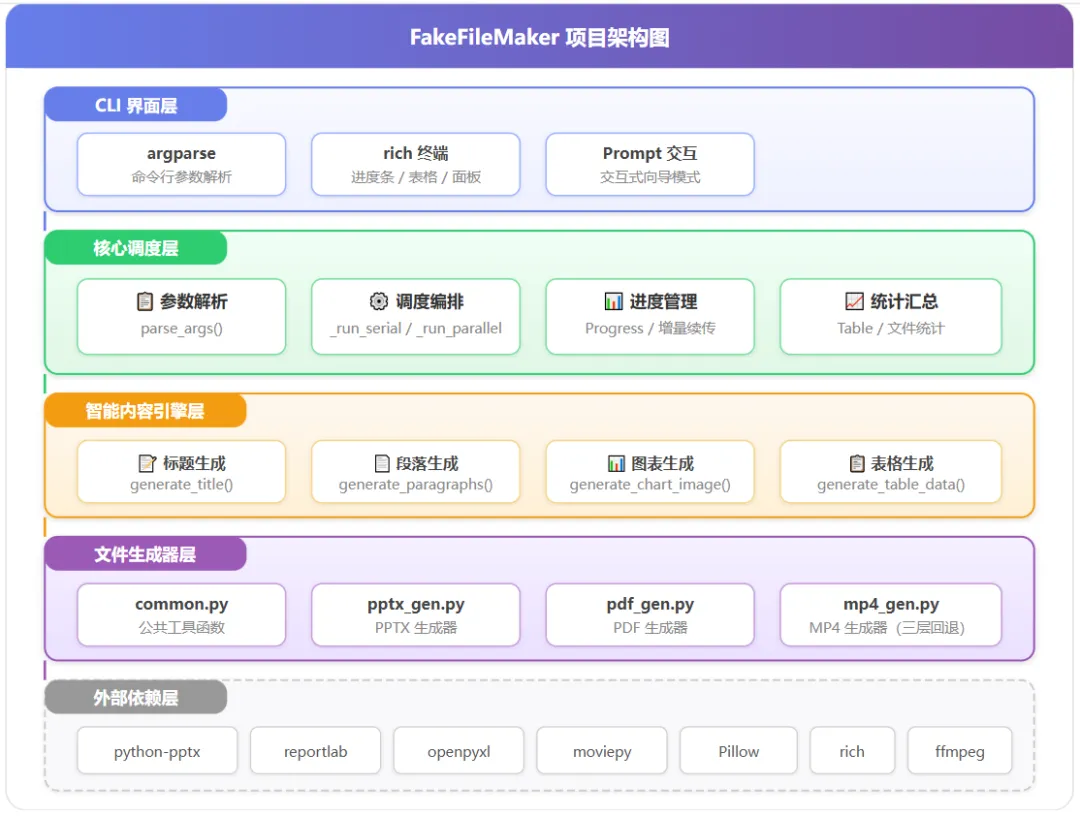Open the pptx_gen.py module card

point(415,615)
